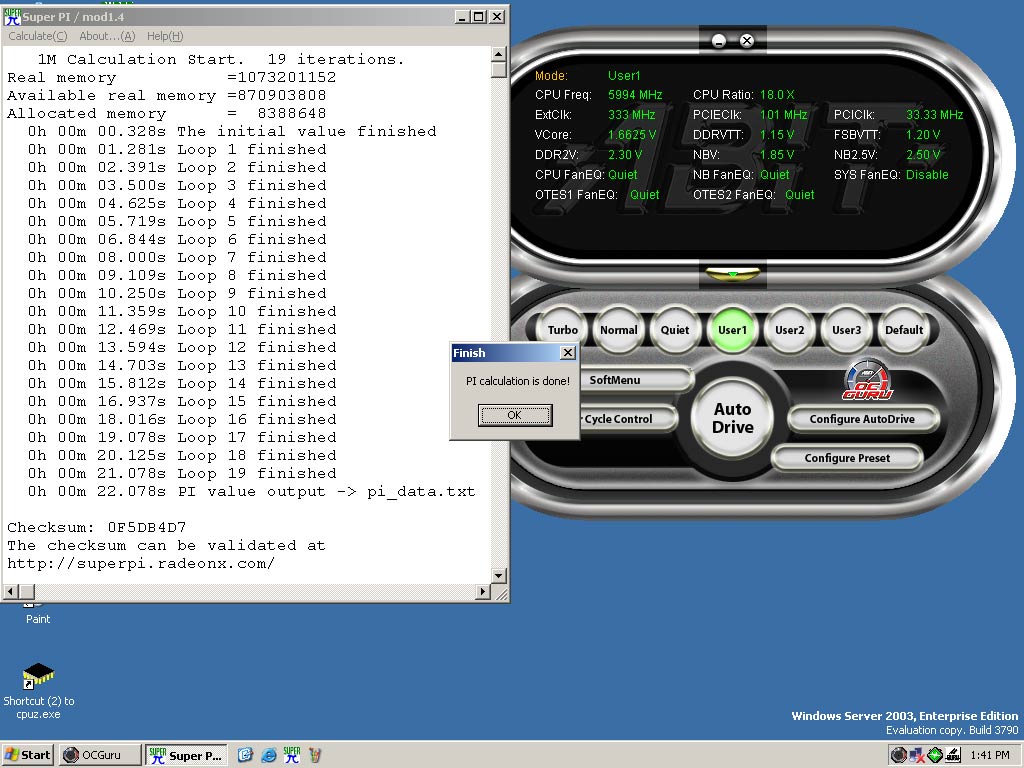Click the http://superpi.radeonx.com/ text

[x=140, y=563]
